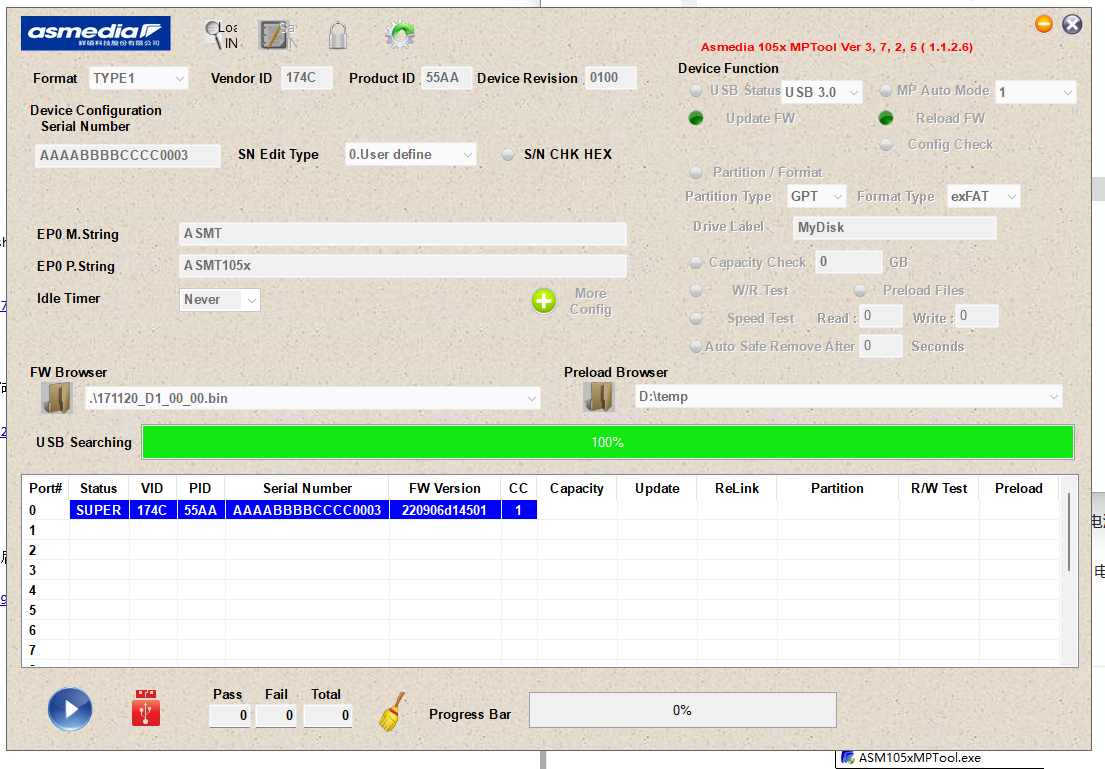1105x769 pixels.
Task: Click the Capacity Check GB input
Action: point(848,262)
